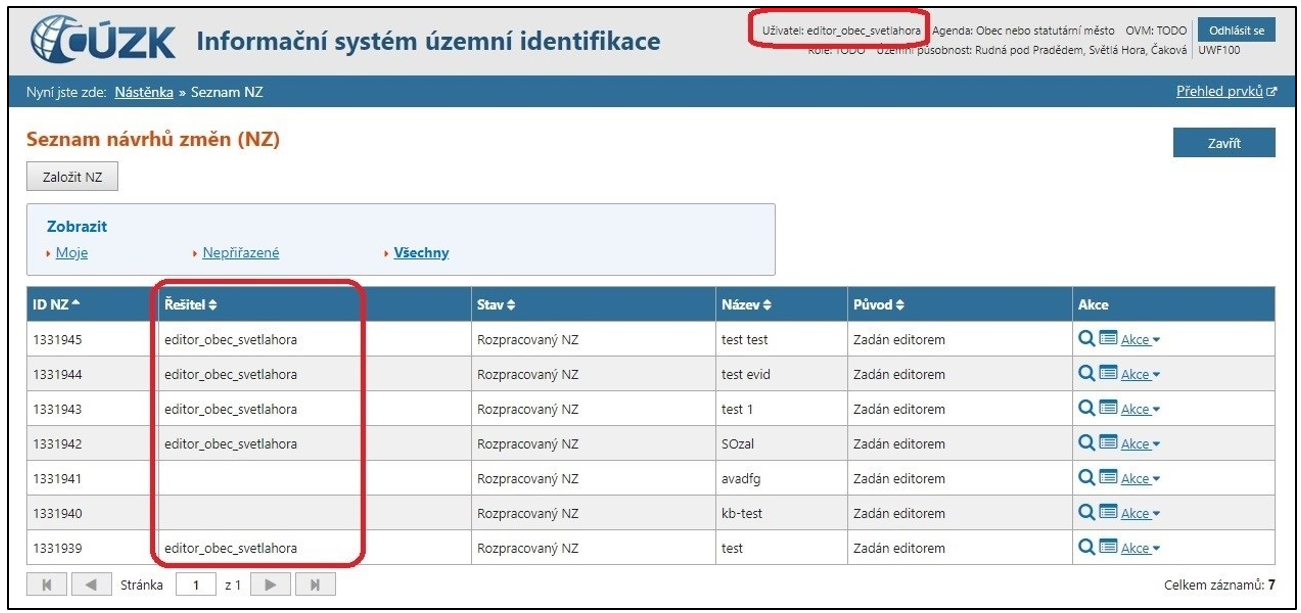This screenshot has height=613, width=1301.
Task: Switch to the Nepřiřazené filter
Action: click(x=240, y=253)
